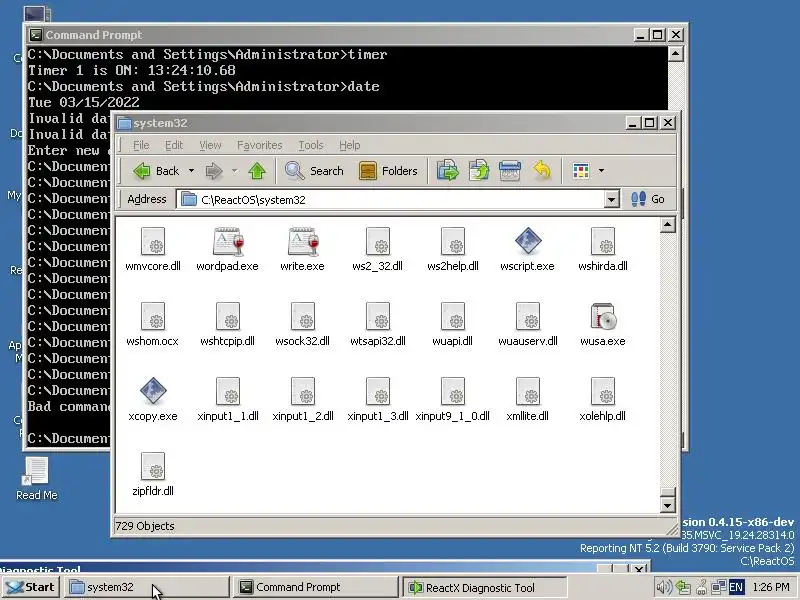Open the Help menu
This screenshot has width=800, height=600.
pyautogui.click(x=349, y=145)
